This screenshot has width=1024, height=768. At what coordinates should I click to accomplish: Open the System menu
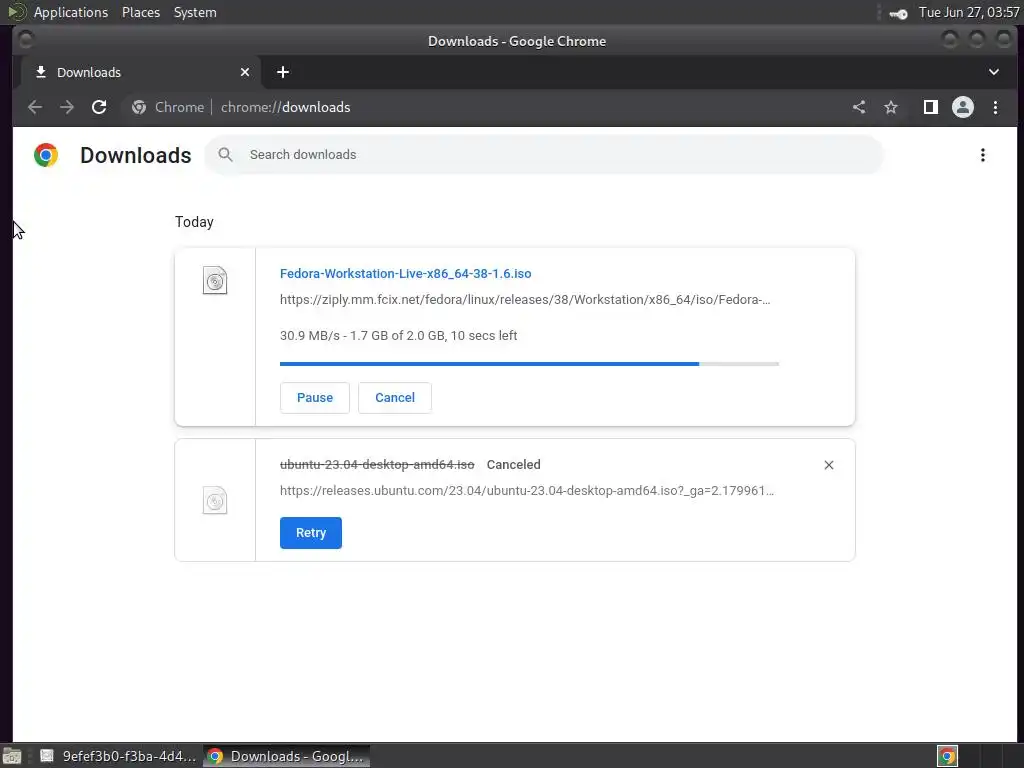click(195, 12)
